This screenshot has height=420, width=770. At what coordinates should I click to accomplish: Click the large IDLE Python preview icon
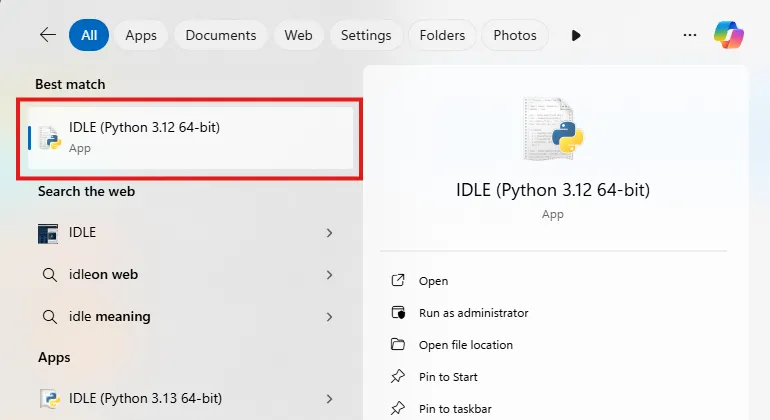[553, 129]
